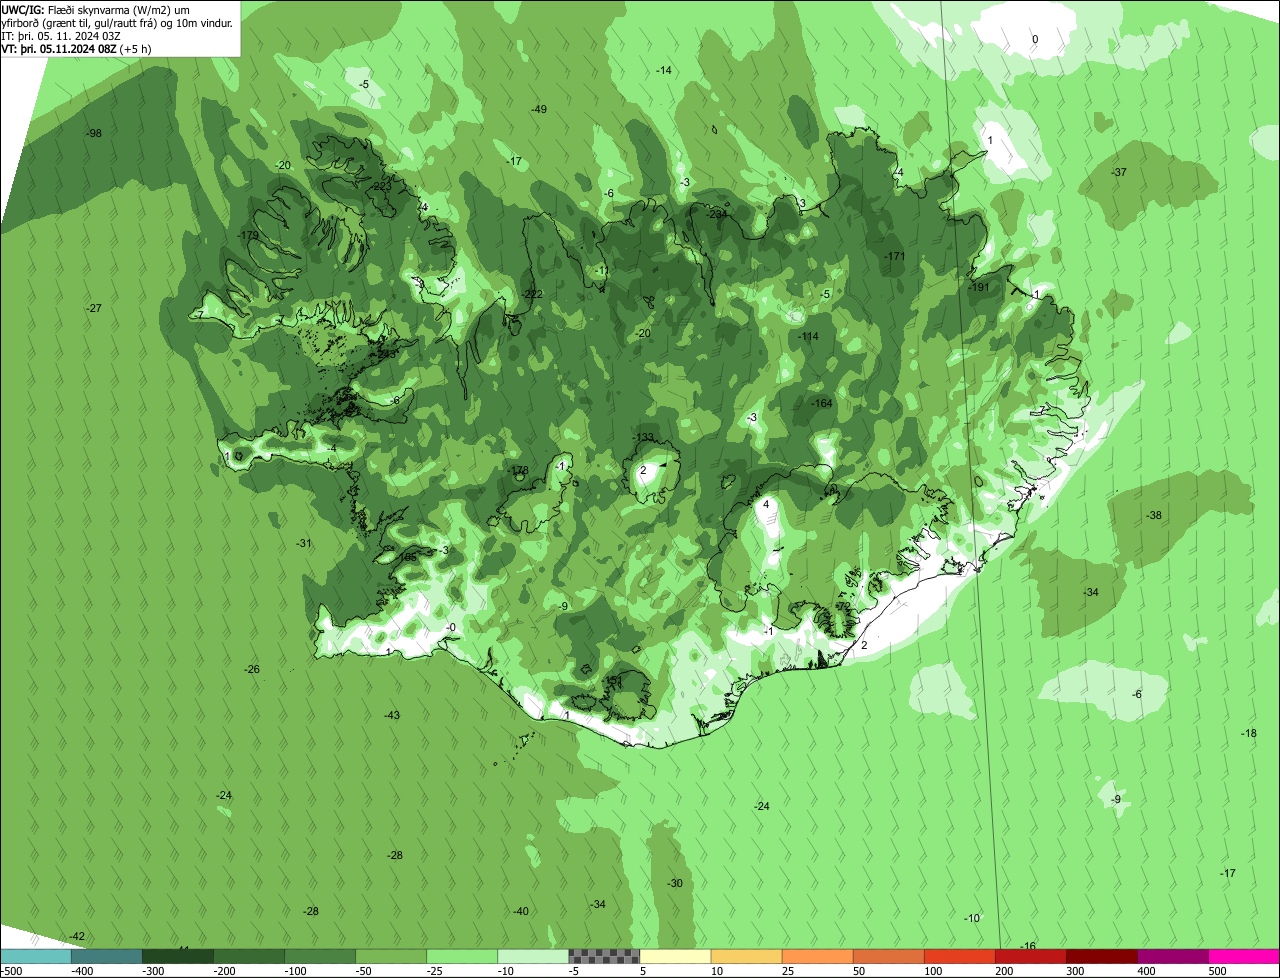Click the -179 value on the map

coord(249,235)
